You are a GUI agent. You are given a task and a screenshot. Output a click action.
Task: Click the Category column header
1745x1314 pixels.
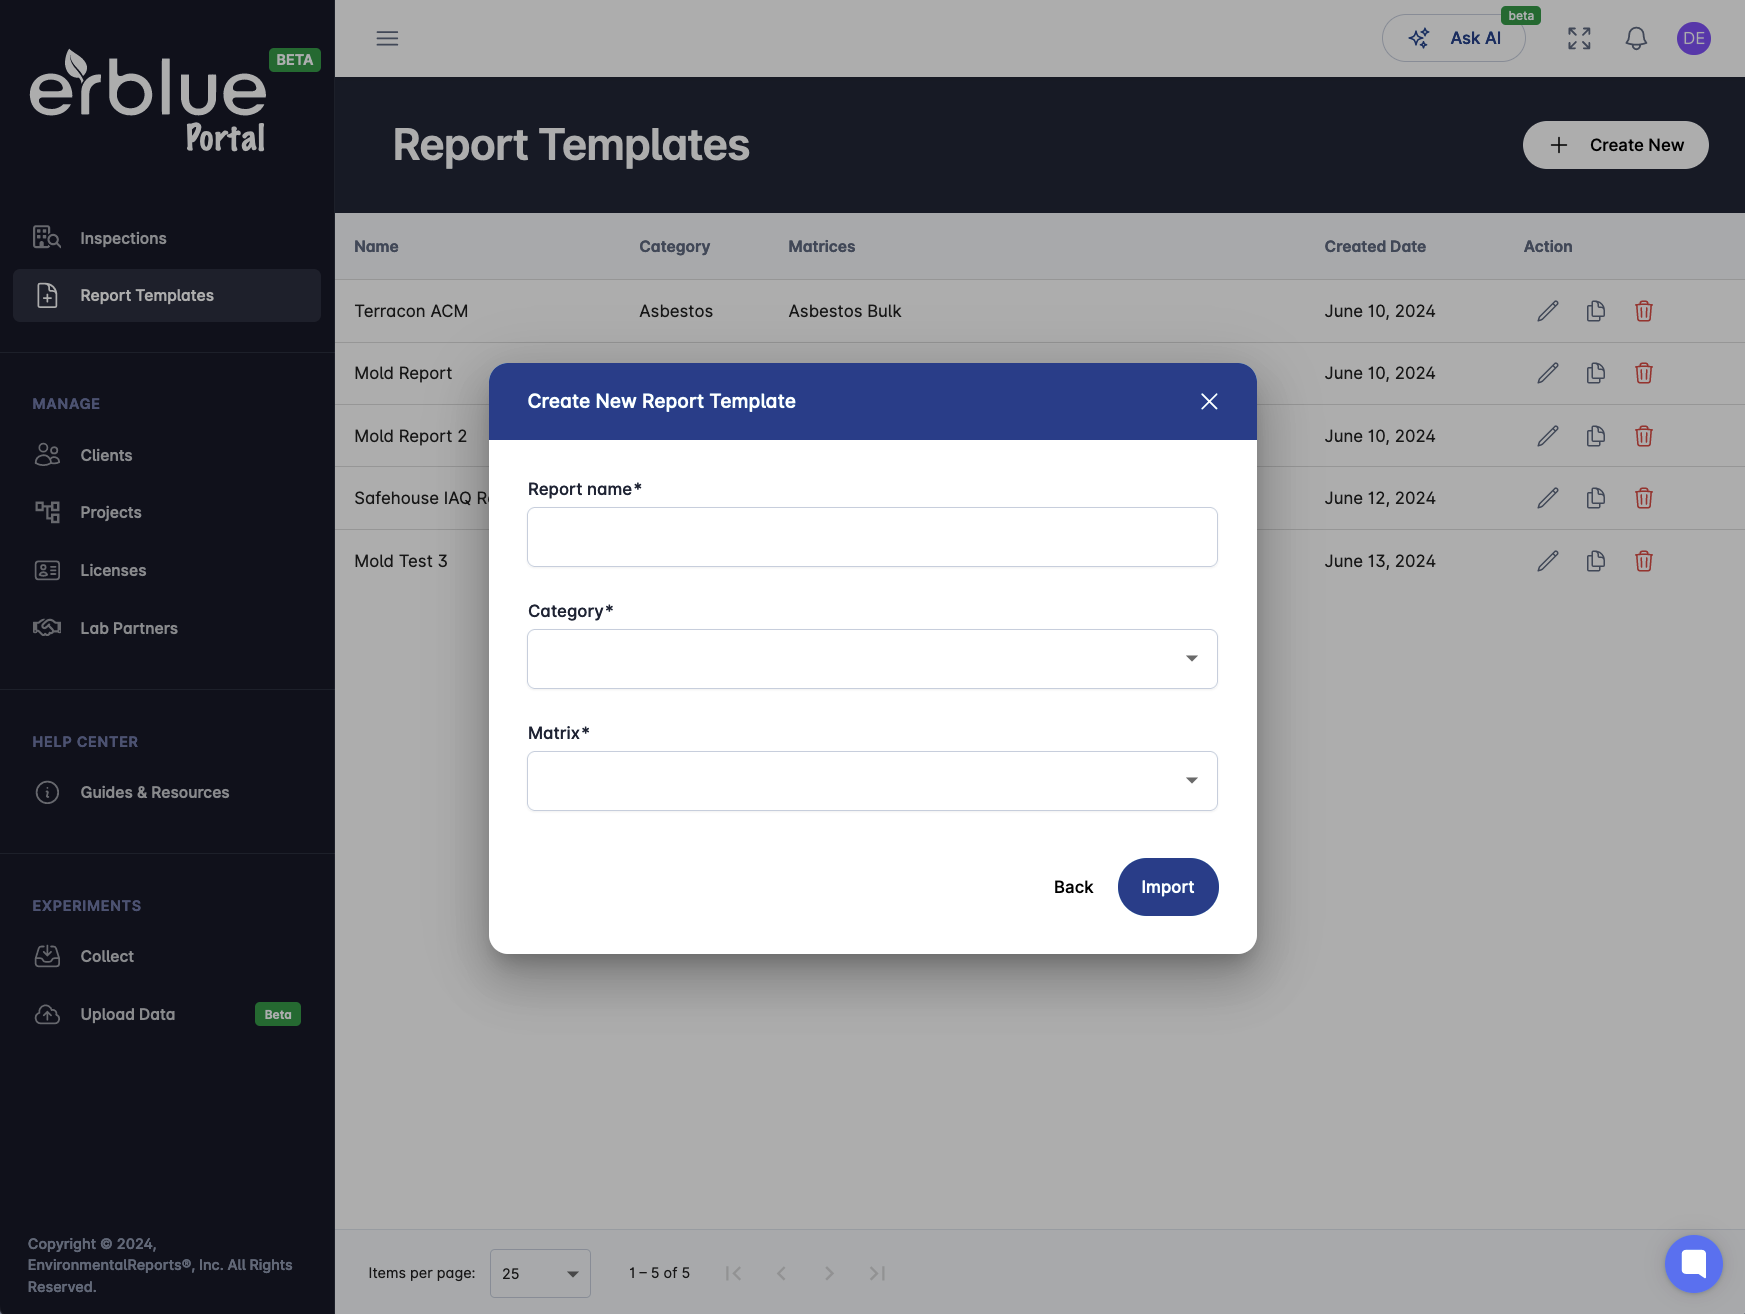click(x=675, y=246)
